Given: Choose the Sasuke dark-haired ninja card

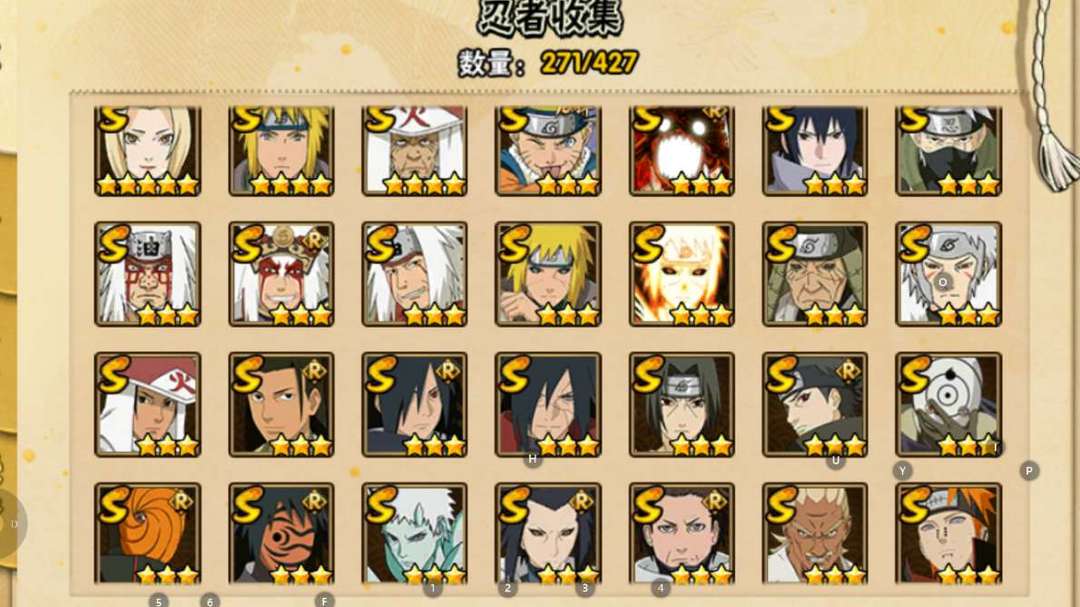Looking at the screenshot, I should click(815, 150).
